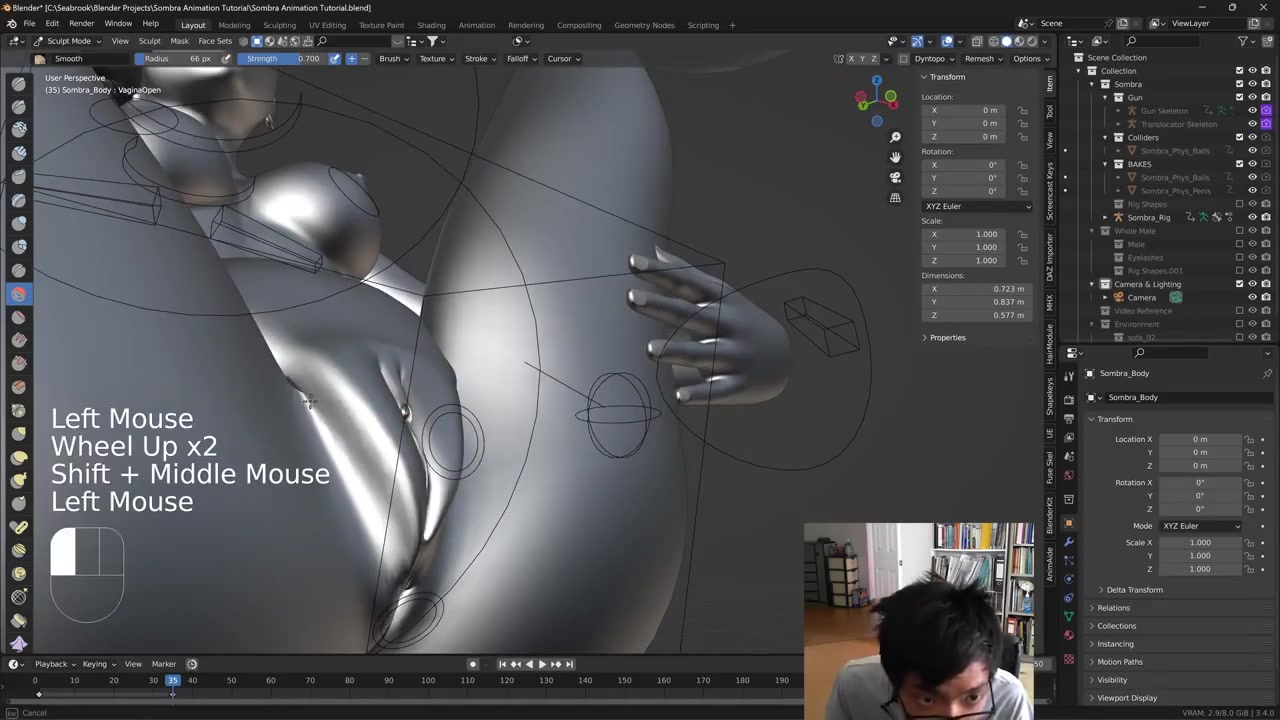This screenshot has height=720, width=1280.
Task: Select the highlighted Smooth brush in toolbar
Action: [19, 294]
